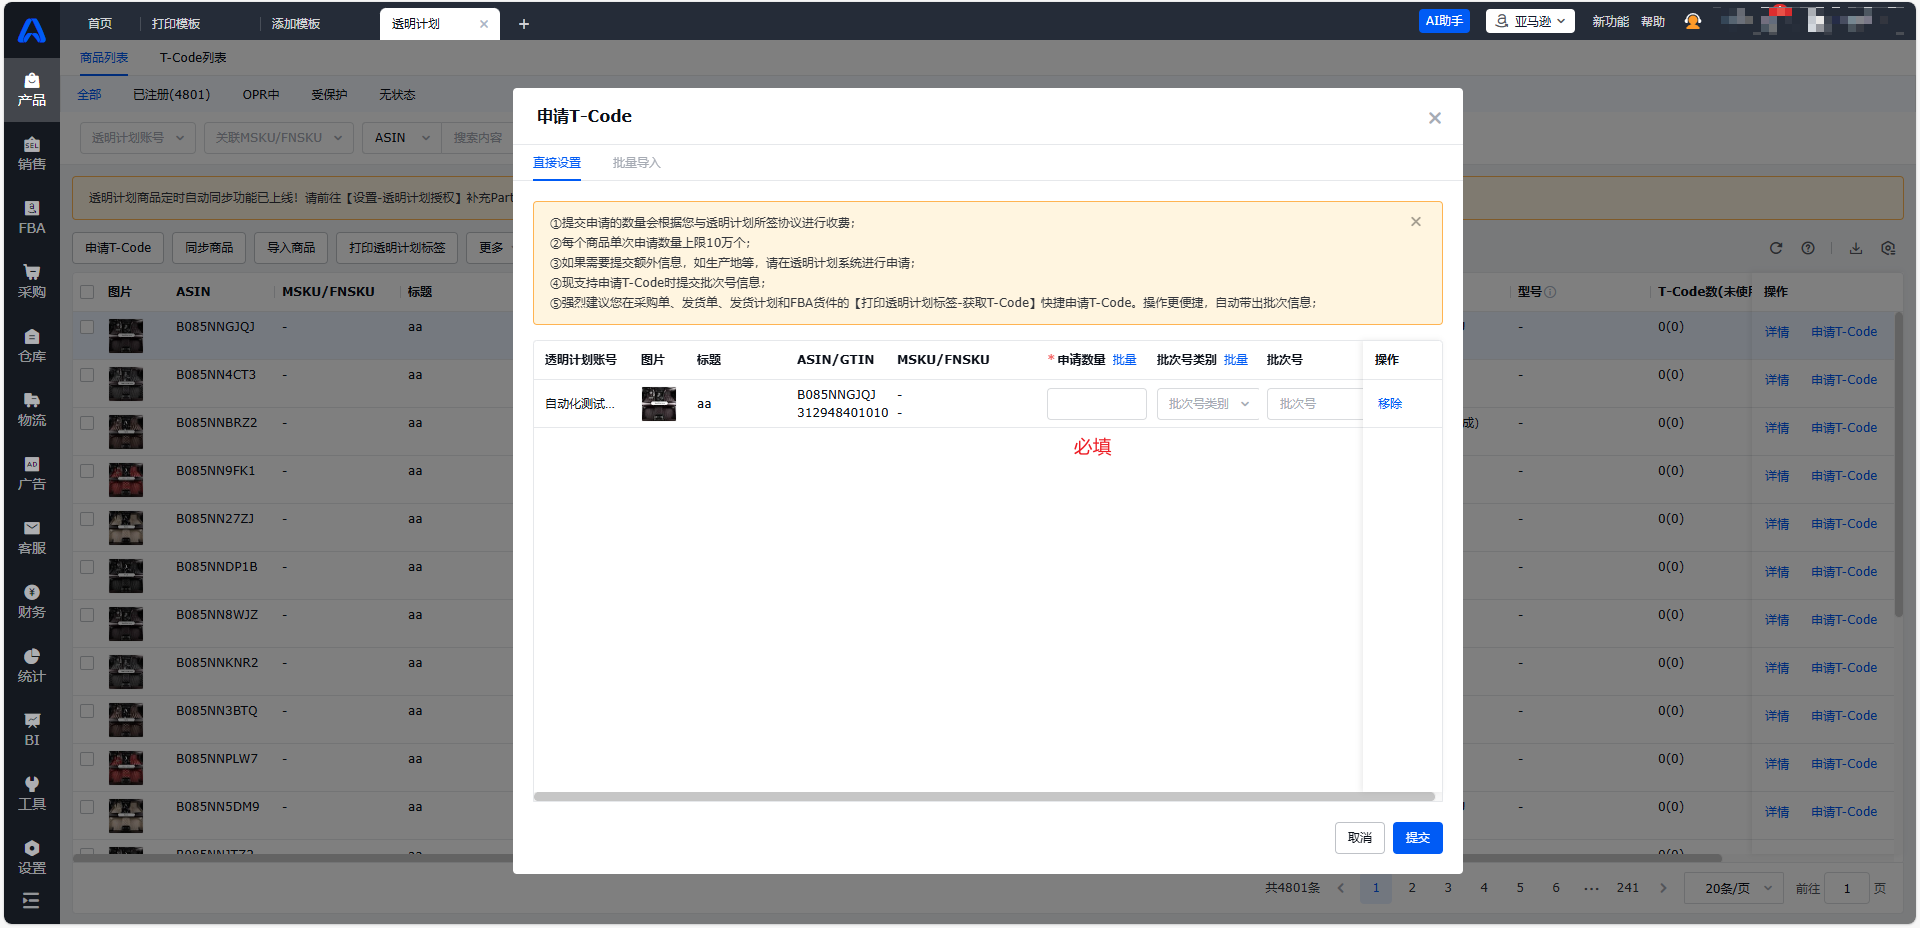Open the 亚马逊 platform dropdown
The width and height of the screenshot is (1920, 928).
[x=1530, y=21]
